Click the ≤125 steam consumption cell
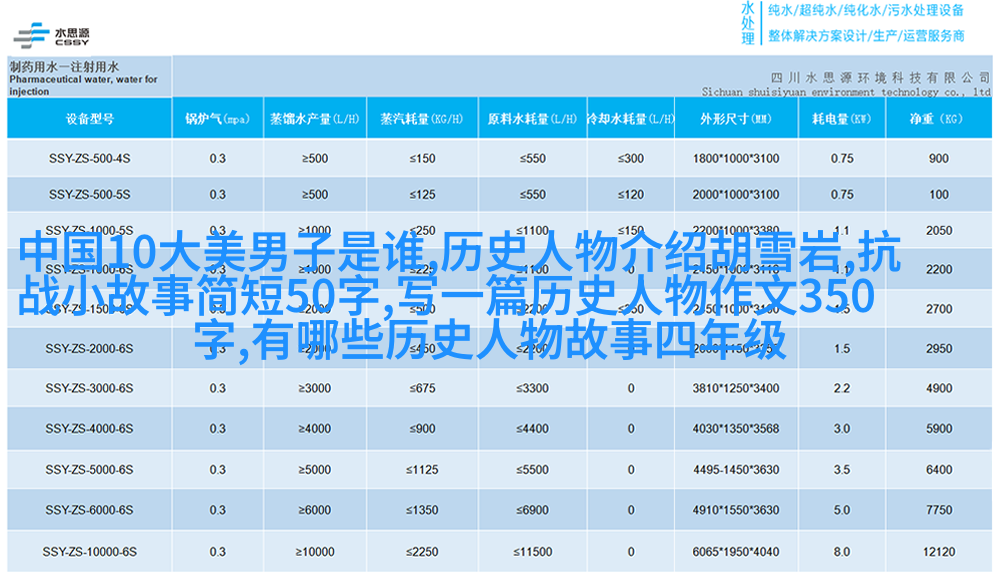Screen dimensions: 1000x581 pos(422,195)
